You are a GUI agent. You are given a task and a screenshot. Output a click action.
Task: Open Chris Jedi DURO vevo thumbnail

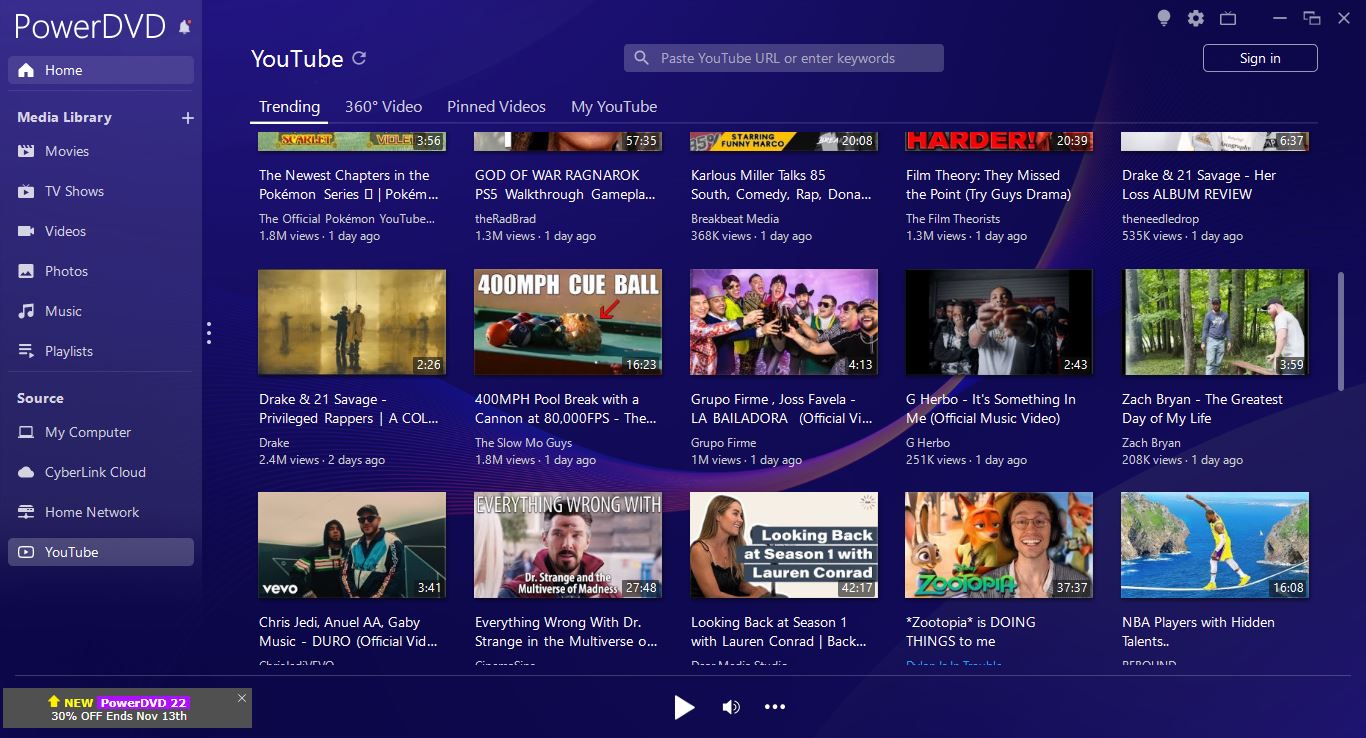(352, 545)
